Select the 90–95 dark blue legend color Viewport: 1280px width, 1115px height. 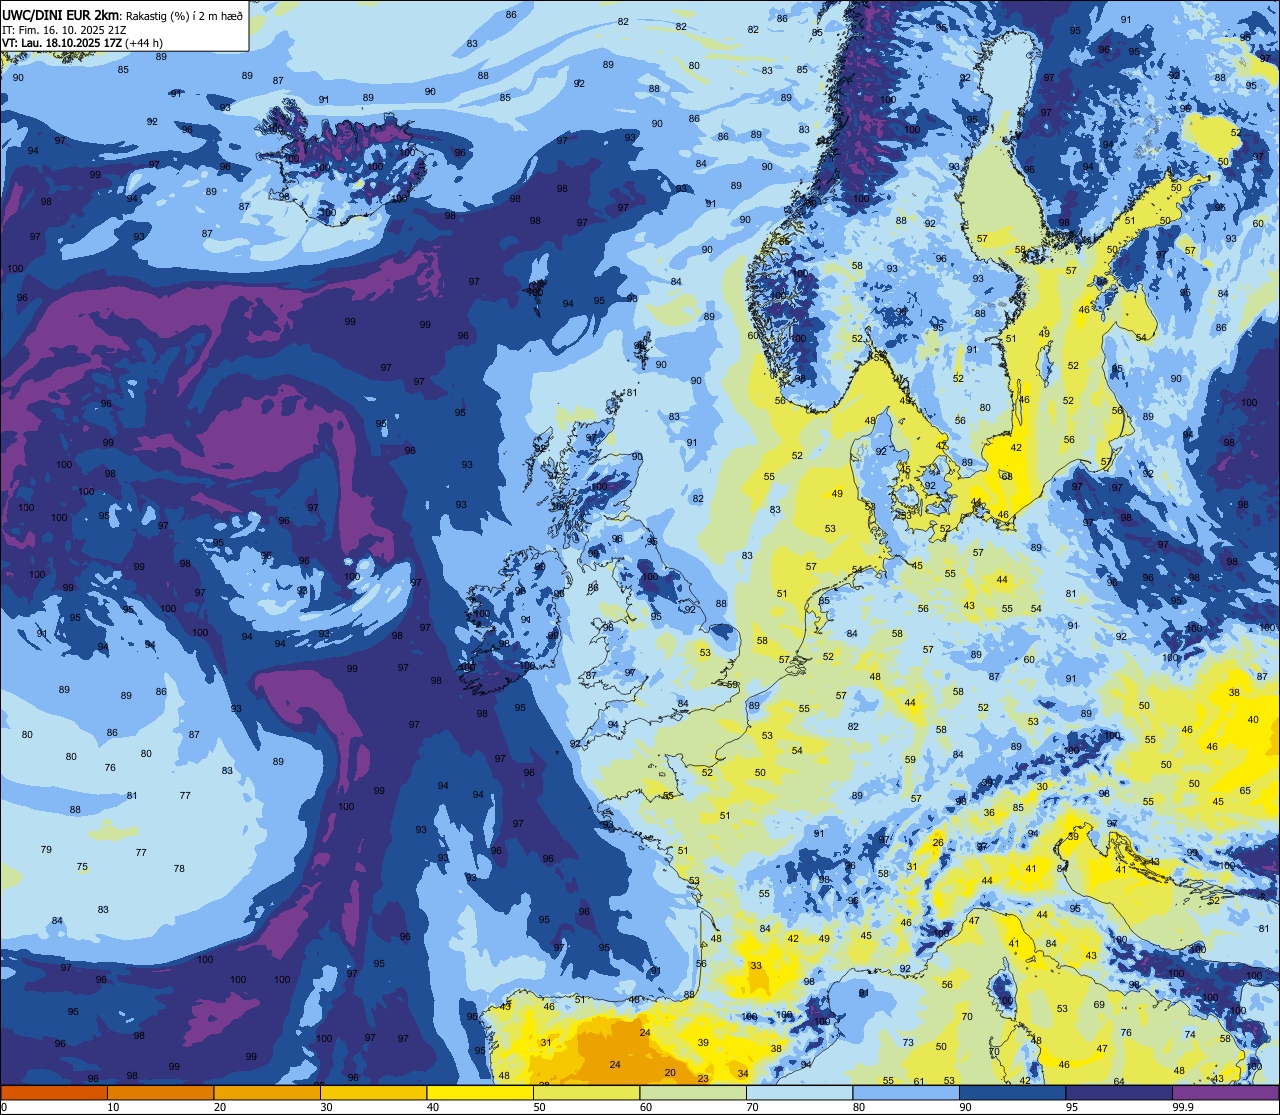click(1012, 1092)
